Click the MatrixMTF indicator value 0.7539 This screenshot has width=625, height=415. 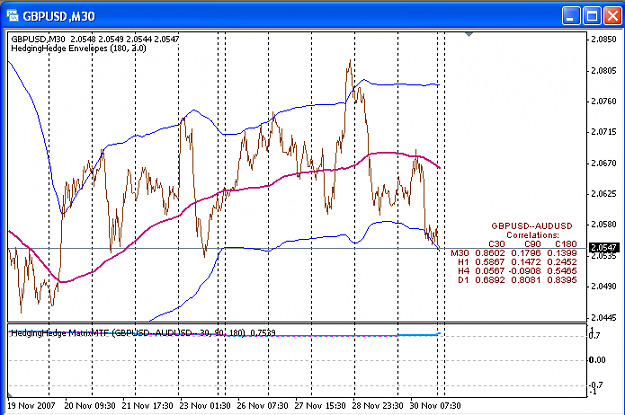[263, 332]
